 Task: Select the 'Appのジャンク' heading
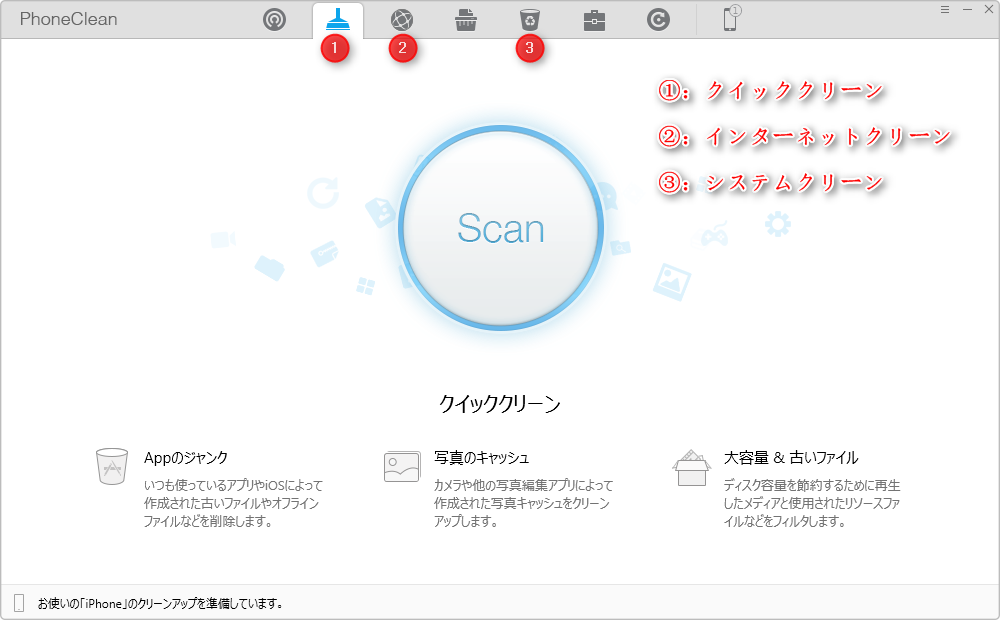click(x=186, y=457)
